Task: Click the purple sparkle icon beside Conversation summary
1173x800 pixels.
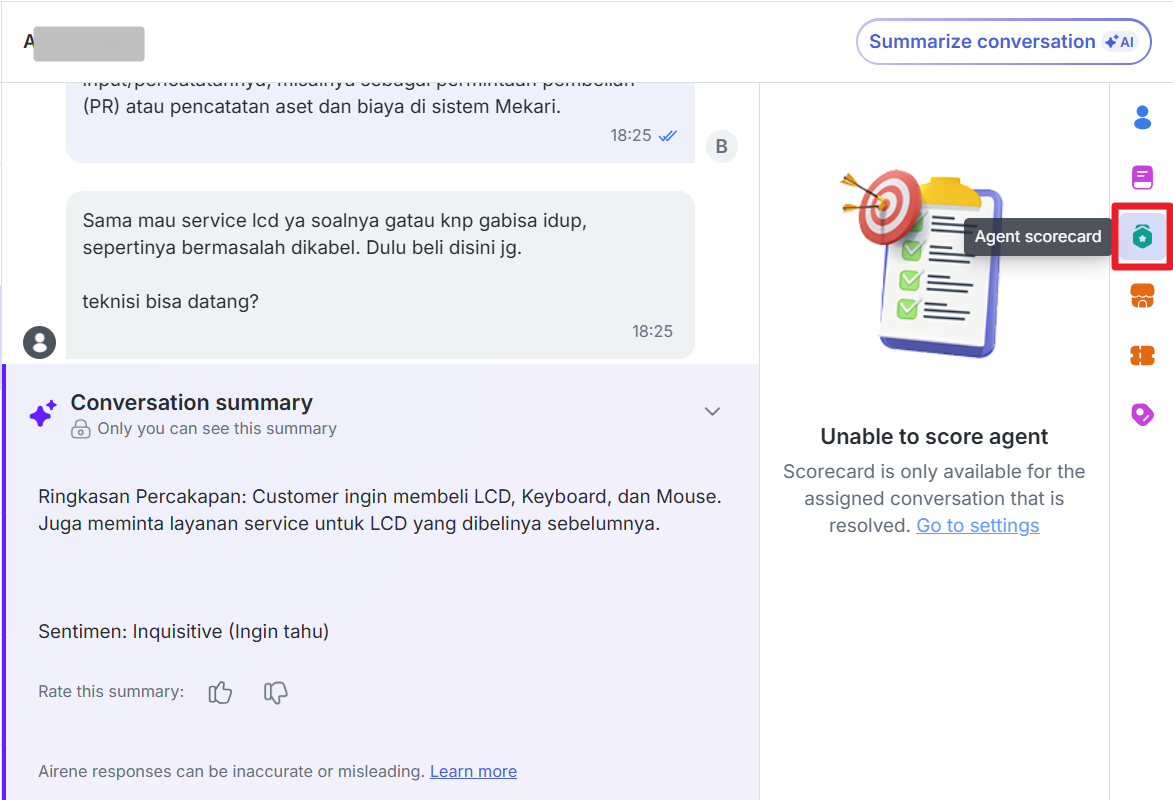Action: [43, 412]
